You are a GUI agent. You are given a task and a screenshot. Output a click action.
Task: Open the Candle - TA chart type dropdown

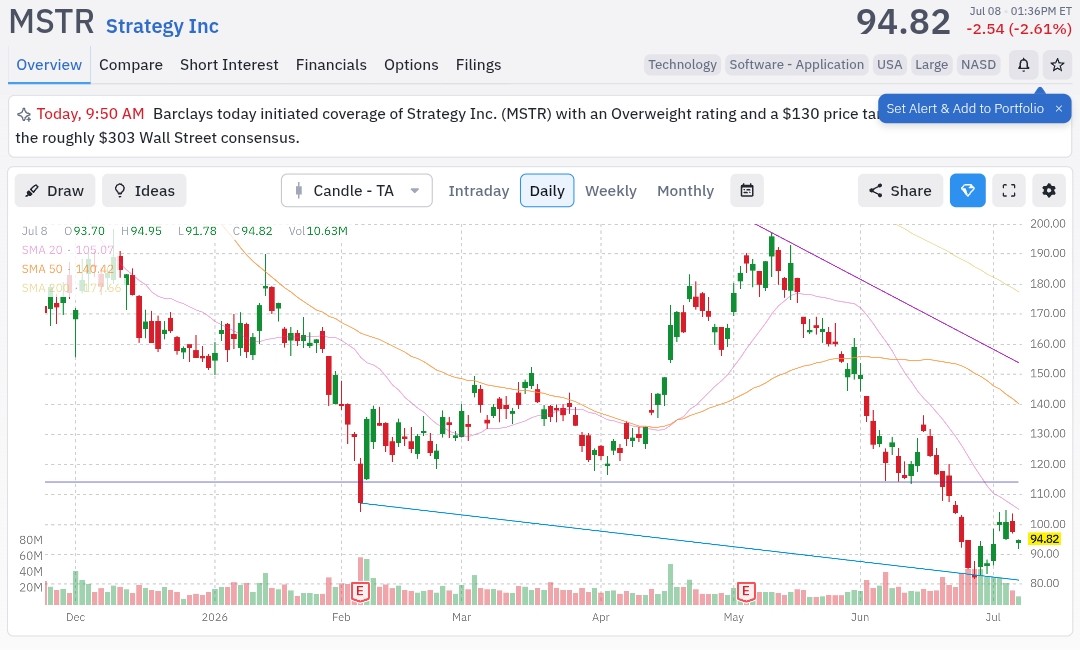[x=357, y=191]
